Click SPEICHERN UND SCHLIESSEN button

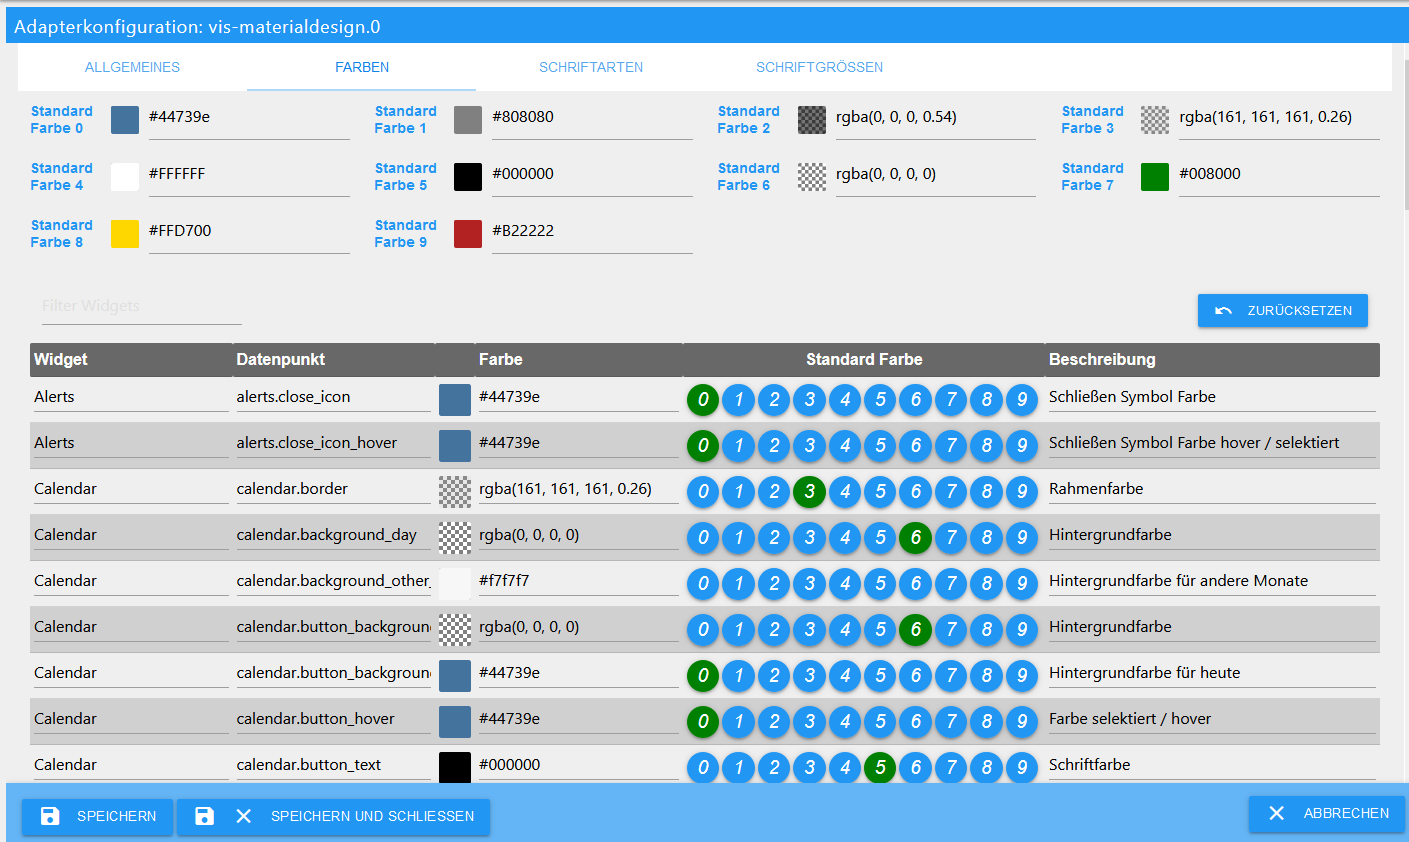pyautogui.click(x=333, y=816)
